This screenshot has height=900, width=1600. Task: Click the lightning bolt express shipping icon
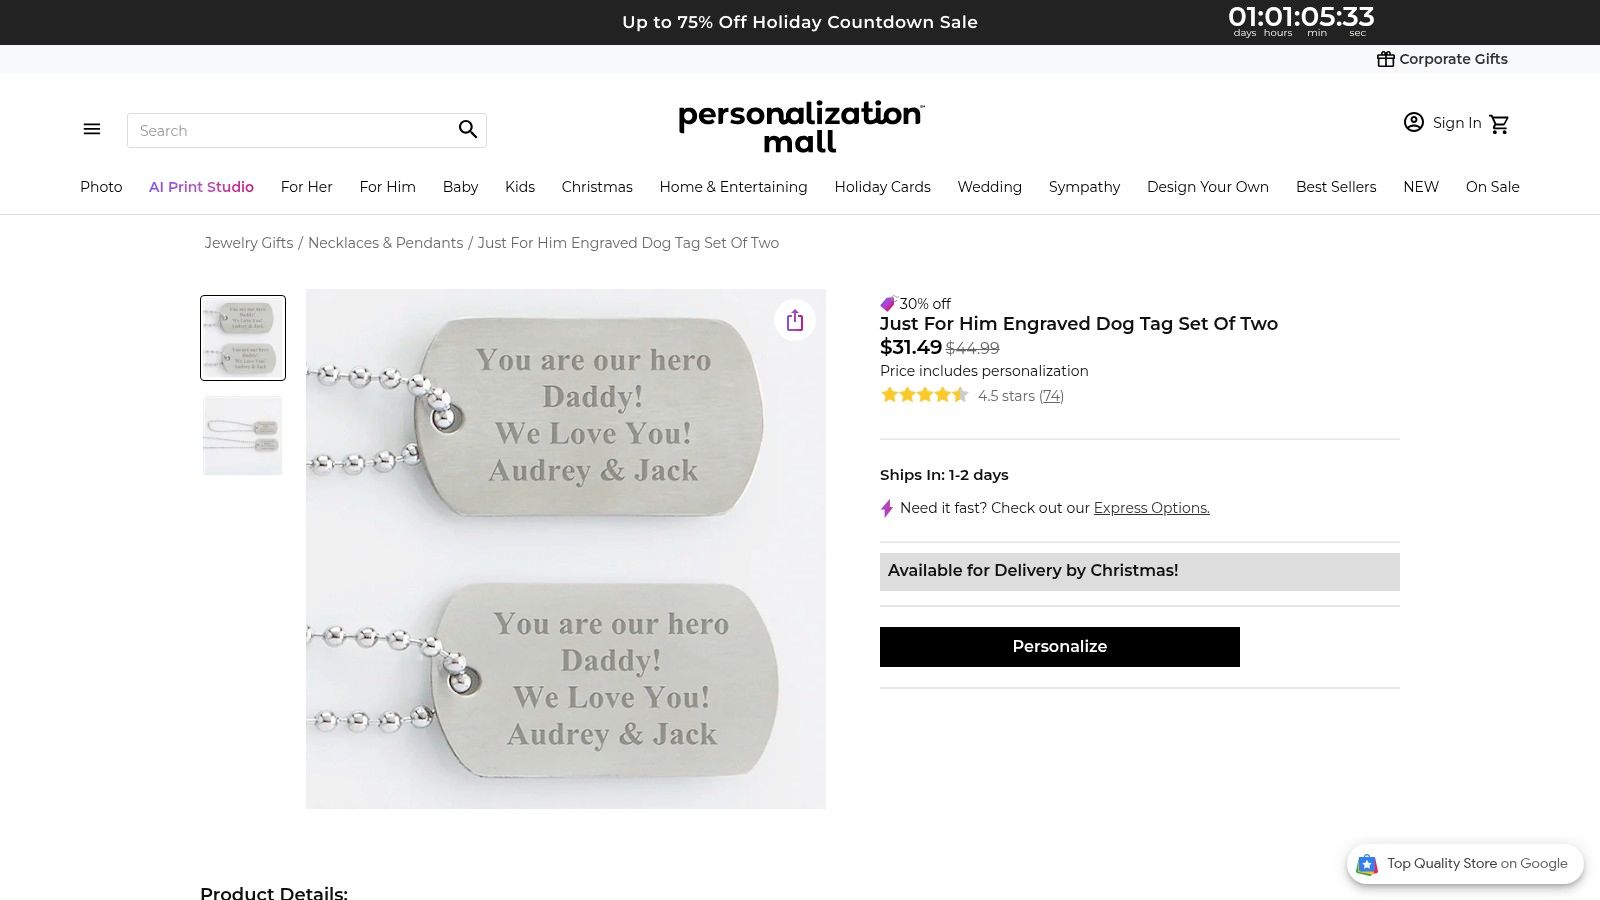pyautogui.click(x=886, y=508)
